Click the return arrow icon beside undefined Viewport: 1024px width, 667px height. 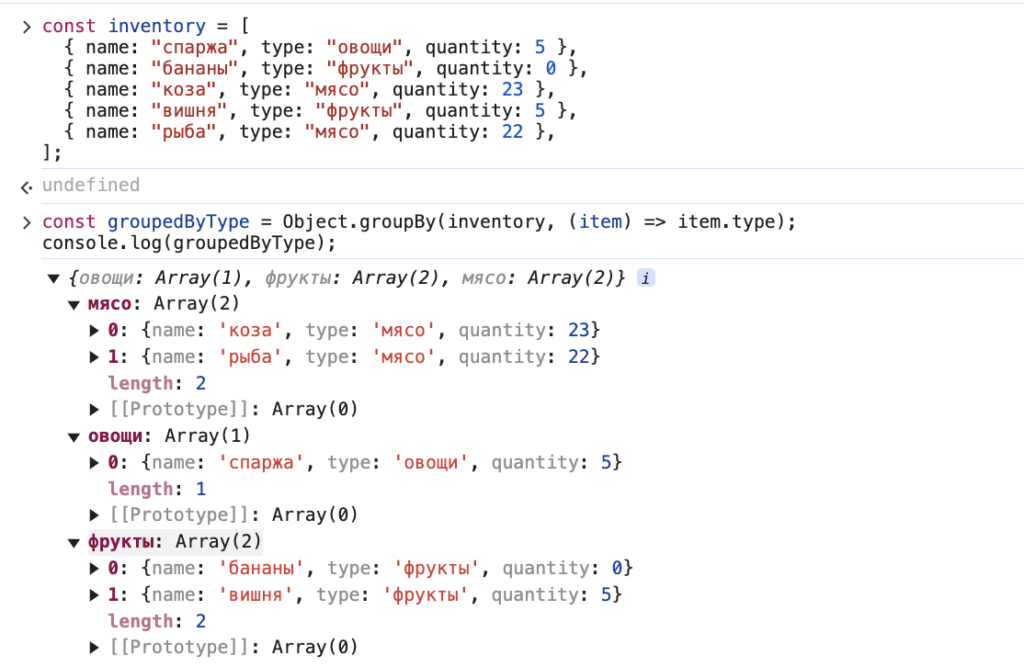[x=27, y=186]
